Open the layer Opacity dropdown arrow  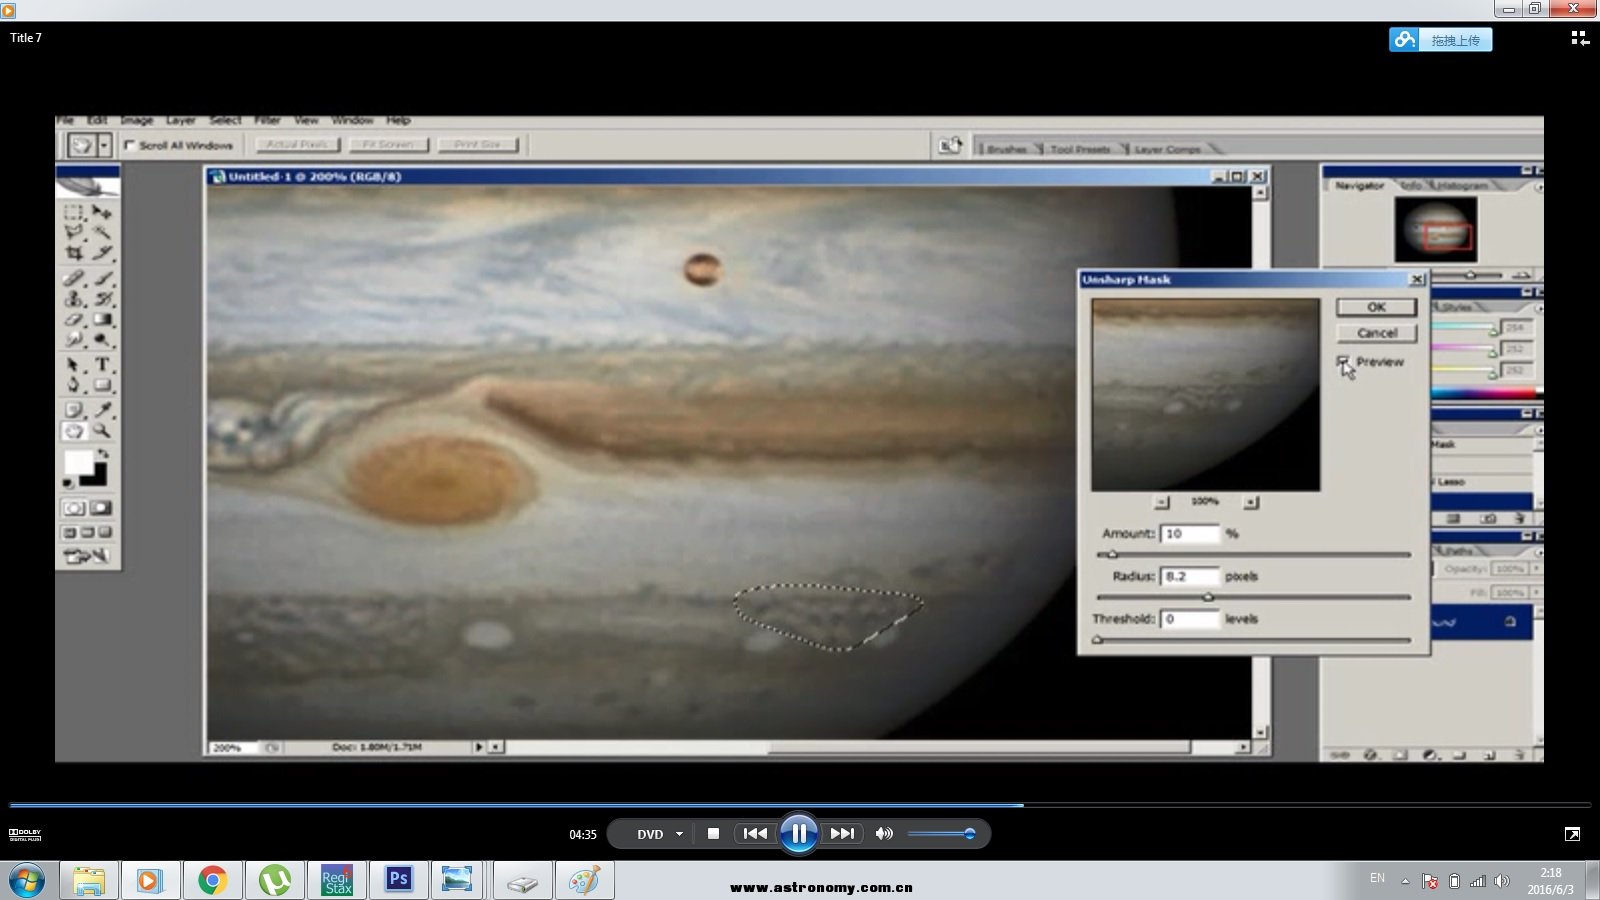[x=1536, y=568]
